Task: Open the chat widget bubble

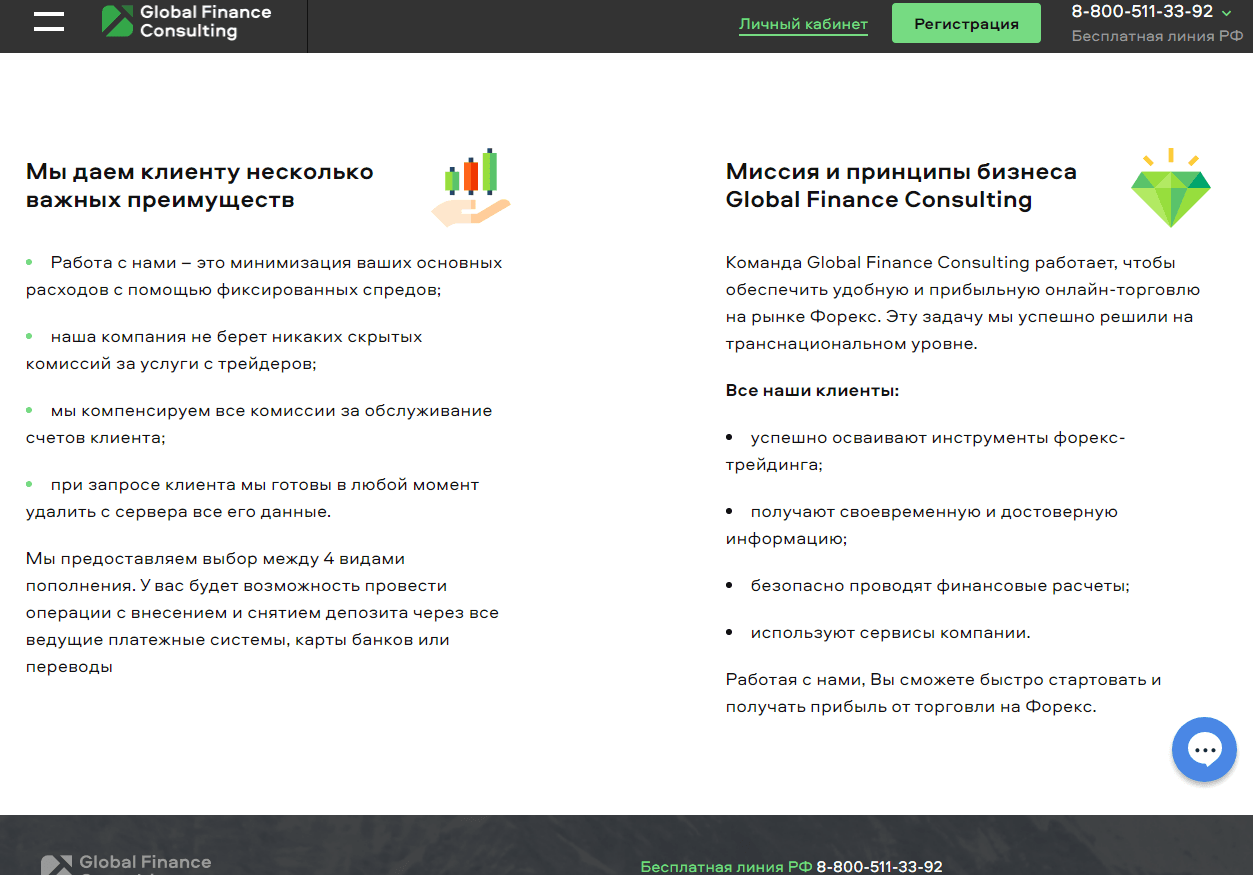Action: (1203, 749)
